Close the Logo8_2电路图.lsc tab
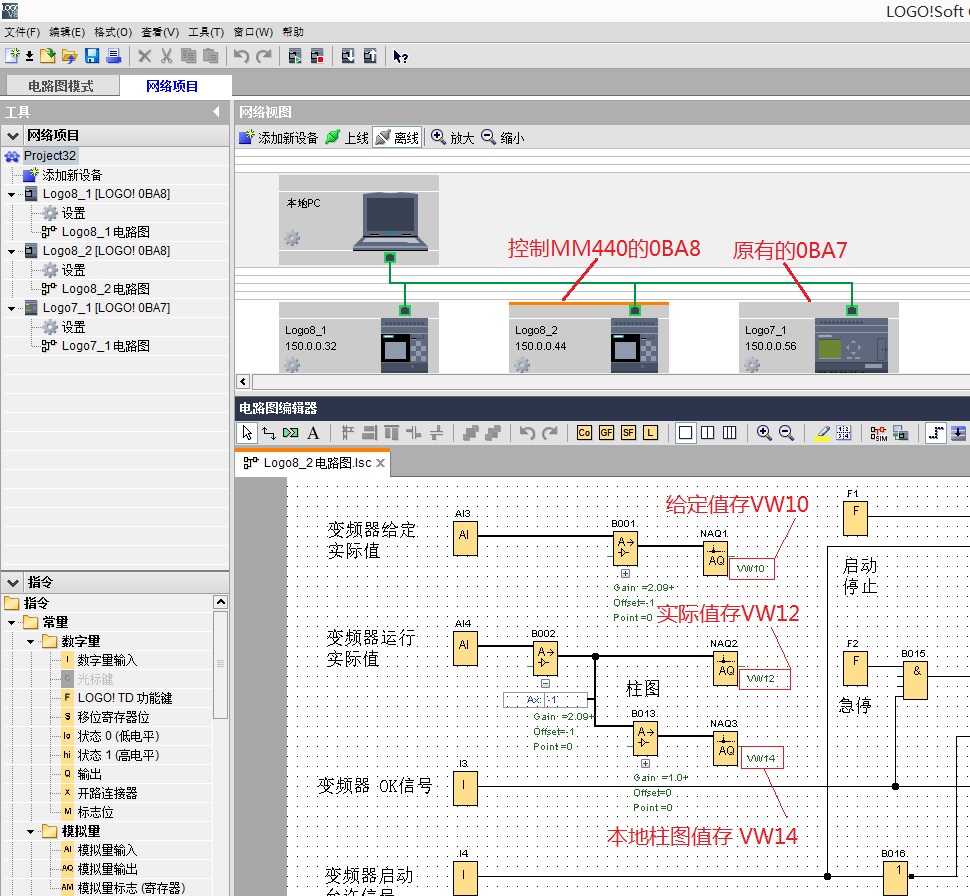The width and height of the screenshot is (970, 896). 381,463
